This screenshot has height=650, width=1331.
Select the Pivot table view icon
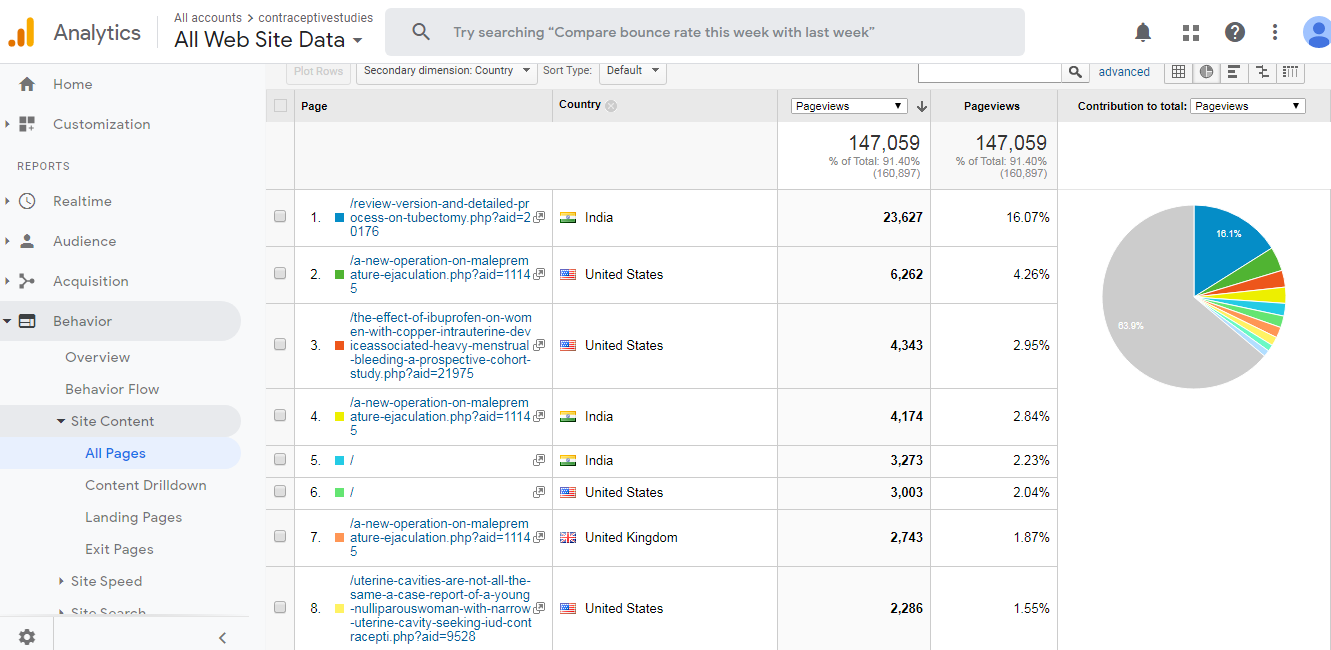tap(1291, 72)
